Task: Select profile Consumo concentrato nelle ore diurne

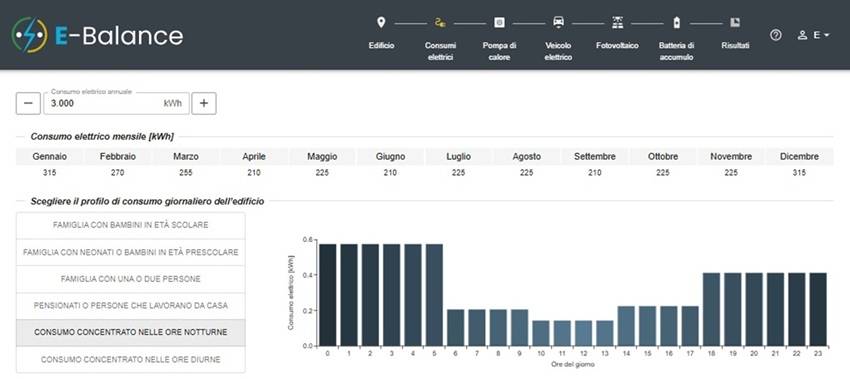Action: point(131,359)
